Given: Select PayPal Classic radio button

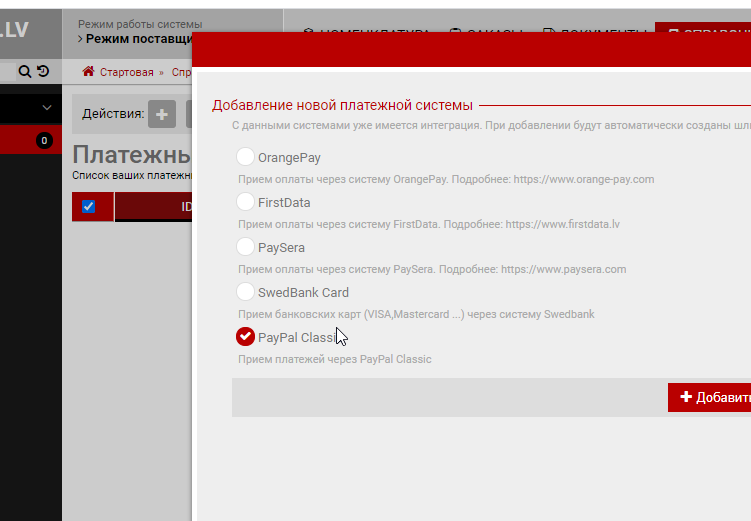Looking at the screenshot, I should (x=245, y=337).
